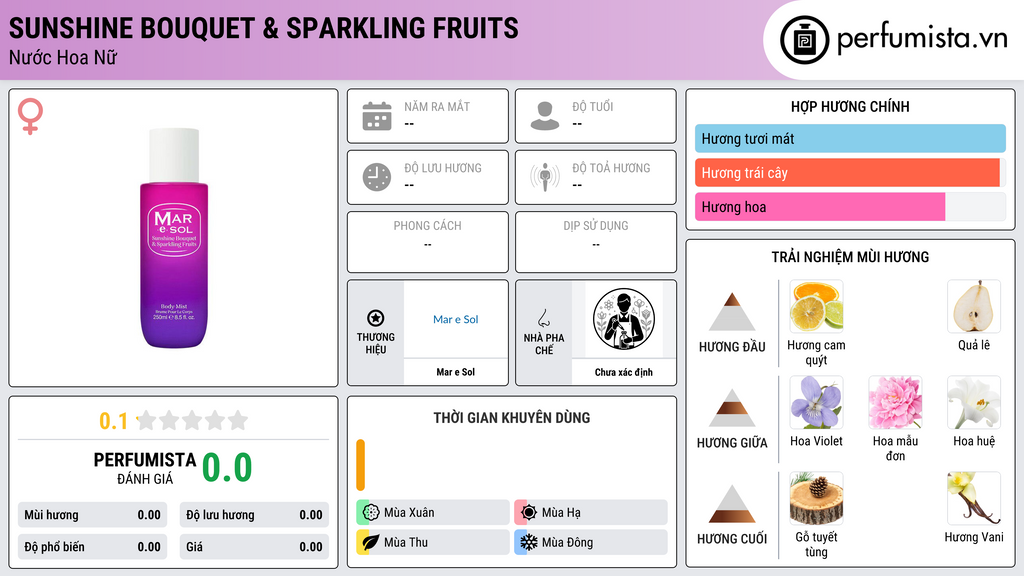
Task: Open the Hoa Violet note thumbnail
Action: pos(816,402)
